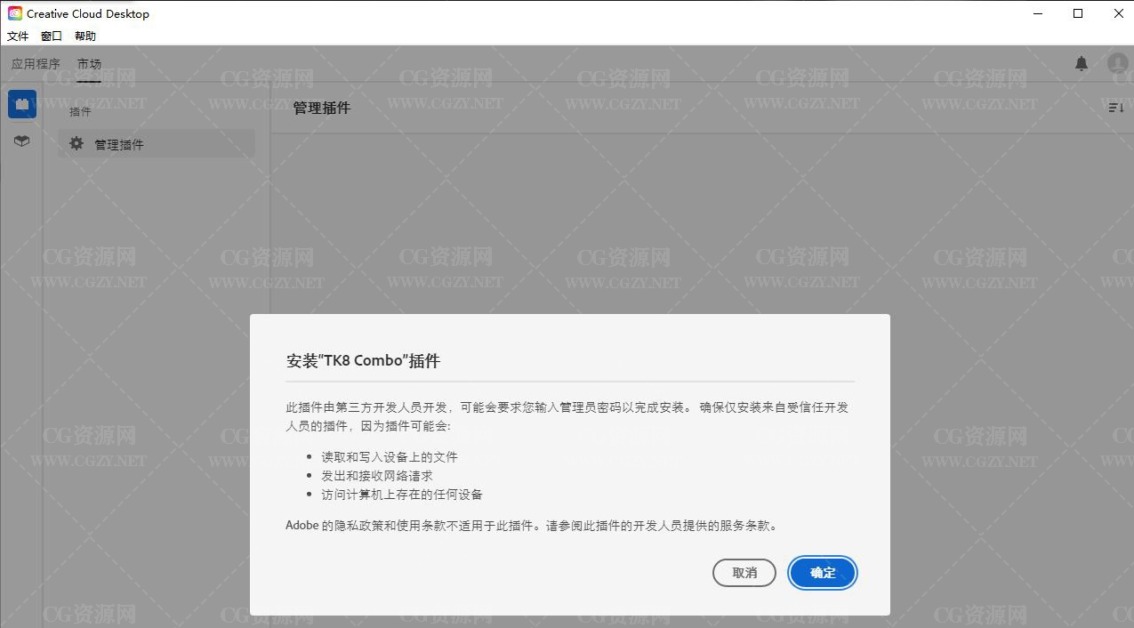Click the 取消 cancel button
The image size is (1134, 628).
click(744, 573)
